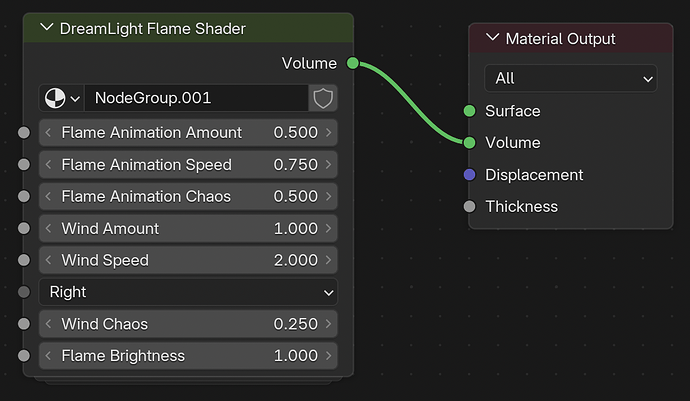
Task: Click the Displacement input socket
Action: [470, 175]
